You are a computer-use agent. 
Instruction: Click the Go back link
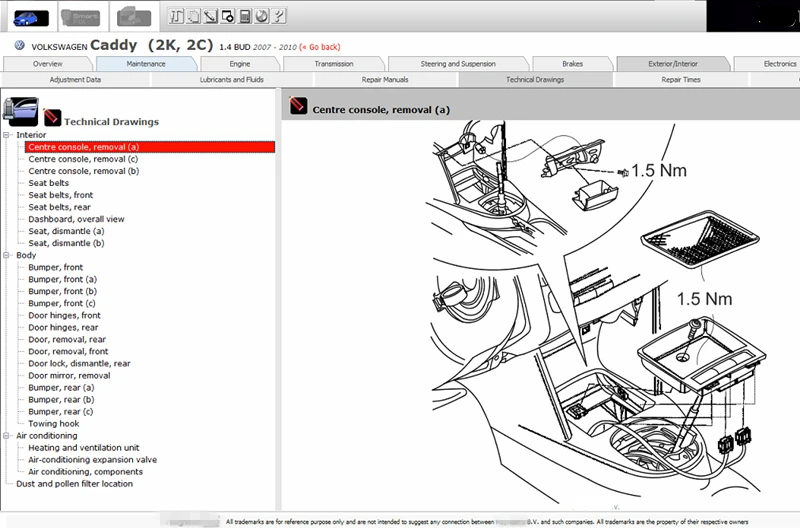320,47
